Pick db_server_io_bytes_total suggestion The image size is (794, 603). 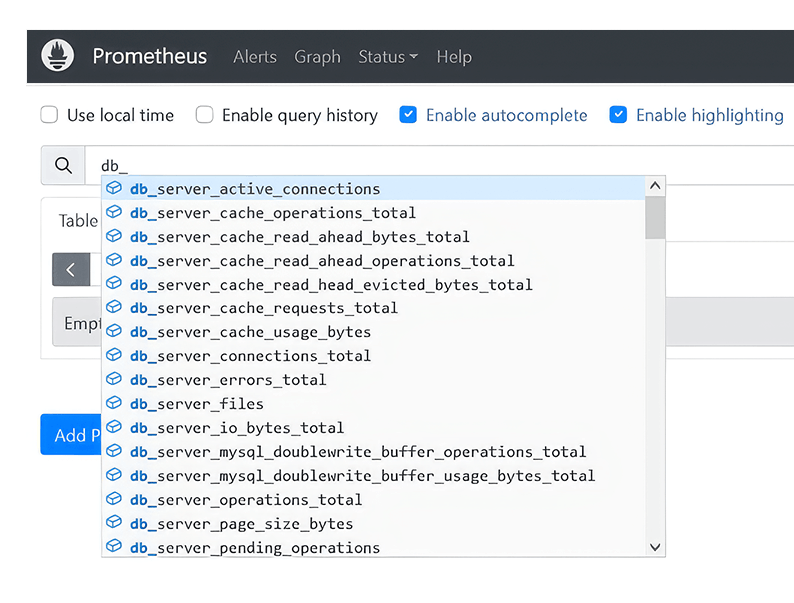(374, 427)
